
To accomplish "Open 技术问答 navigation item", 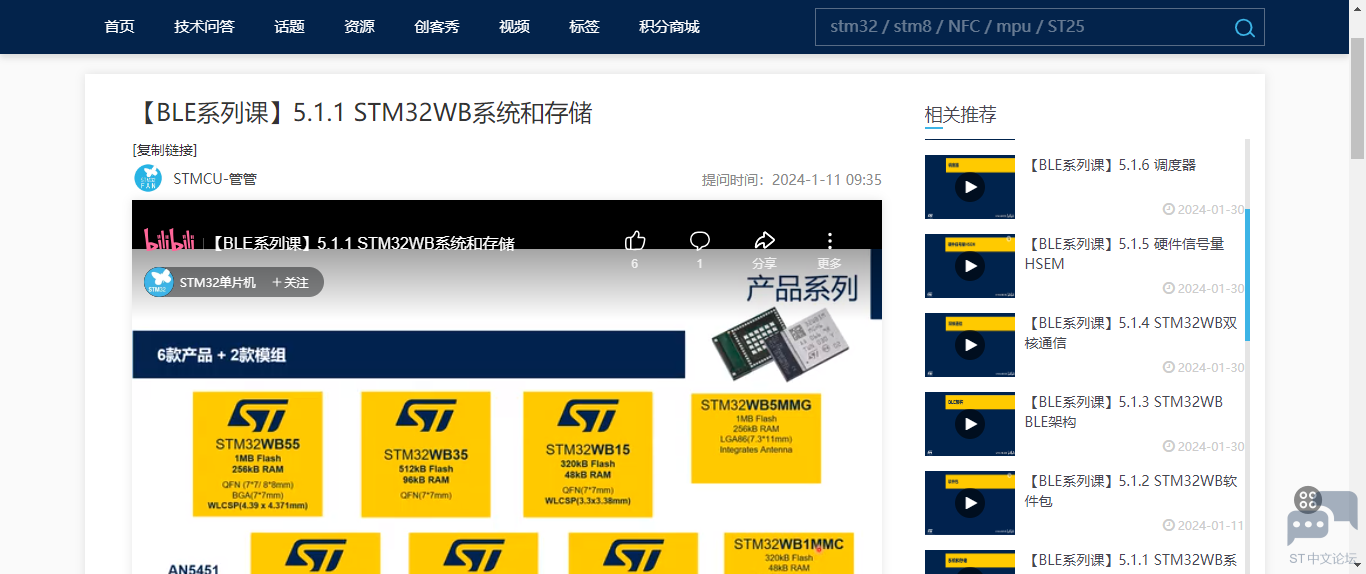I will pos(204,27).
